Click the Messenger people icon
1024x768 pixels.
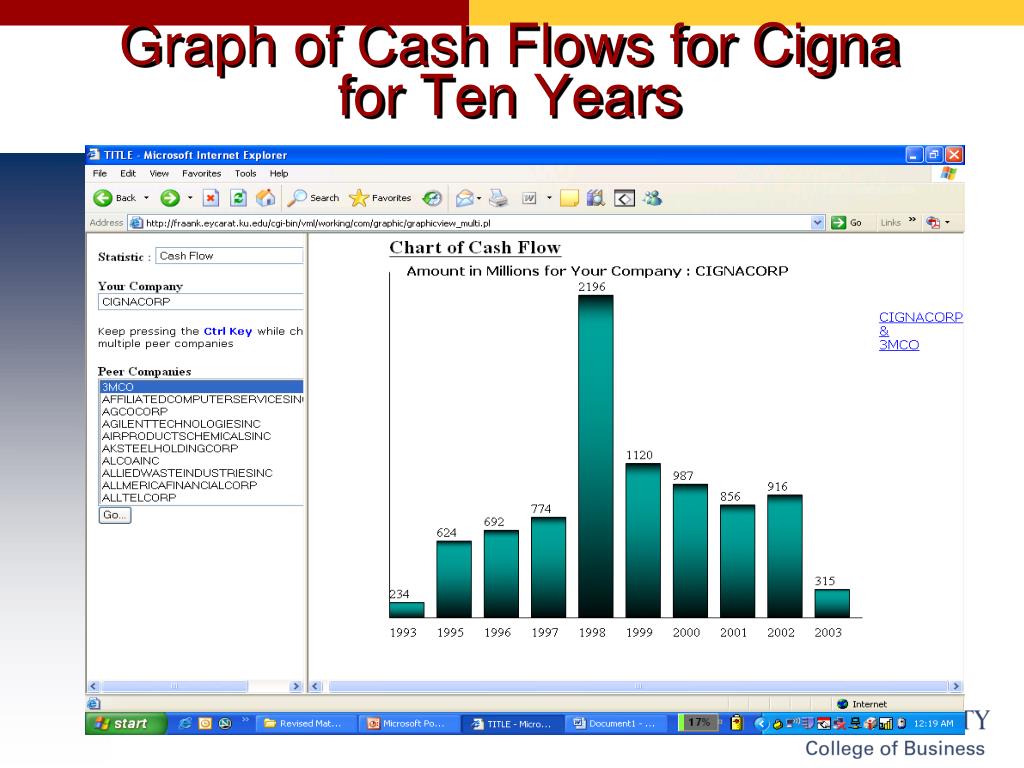coord(652,198)
